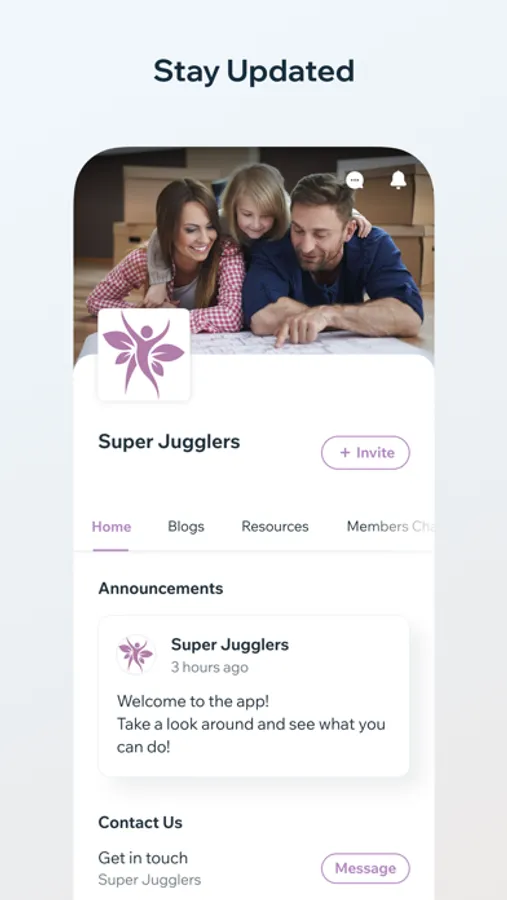The width and height of the screenshot is (507, 900).
Task: Click the Get in touch contact row
Action: point(253,868)
